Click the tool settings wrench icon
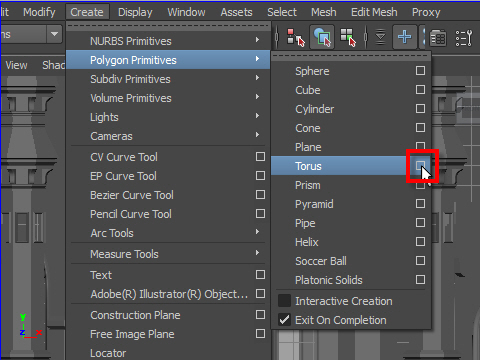The image size is (480, 360). [464, 38]
